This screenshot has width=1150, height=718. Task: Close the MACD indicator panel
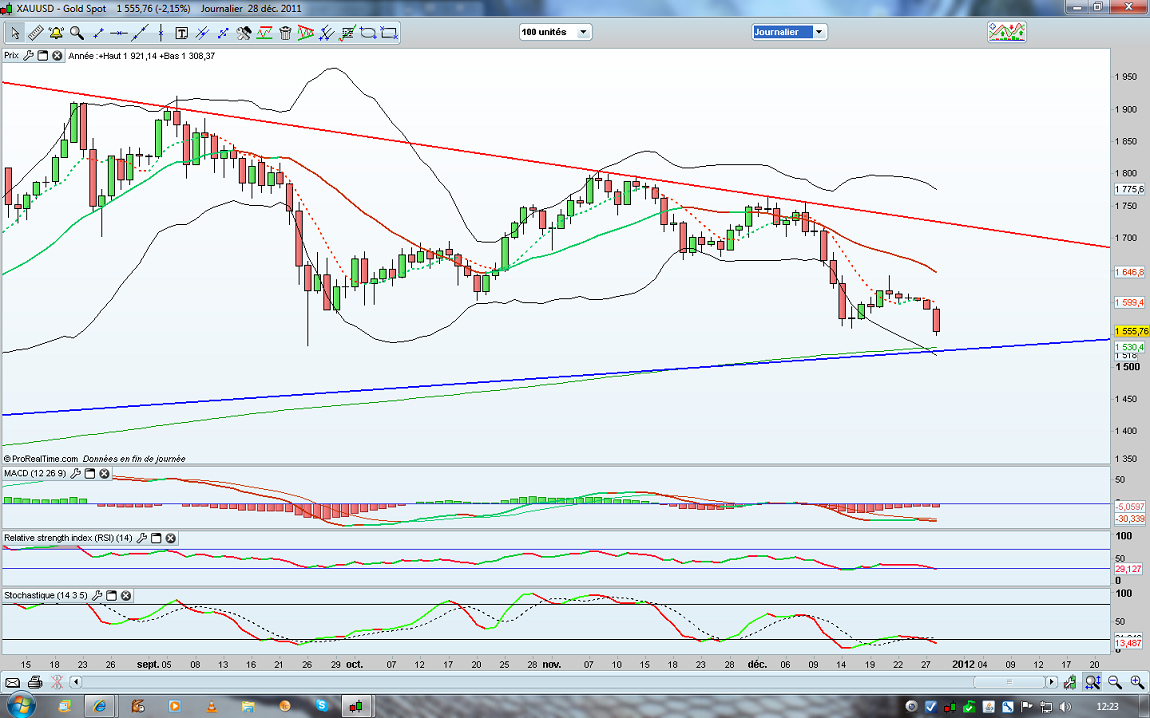tap(104, 474)
